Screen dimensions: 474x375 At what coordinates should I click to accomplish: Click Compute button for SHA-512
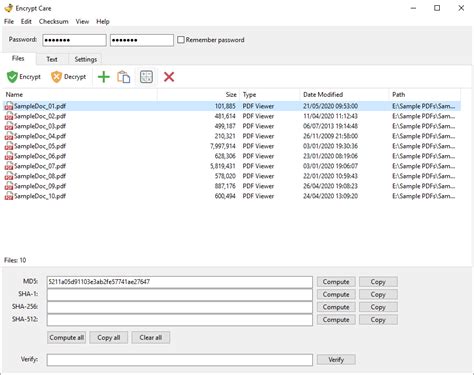point(336,320)
